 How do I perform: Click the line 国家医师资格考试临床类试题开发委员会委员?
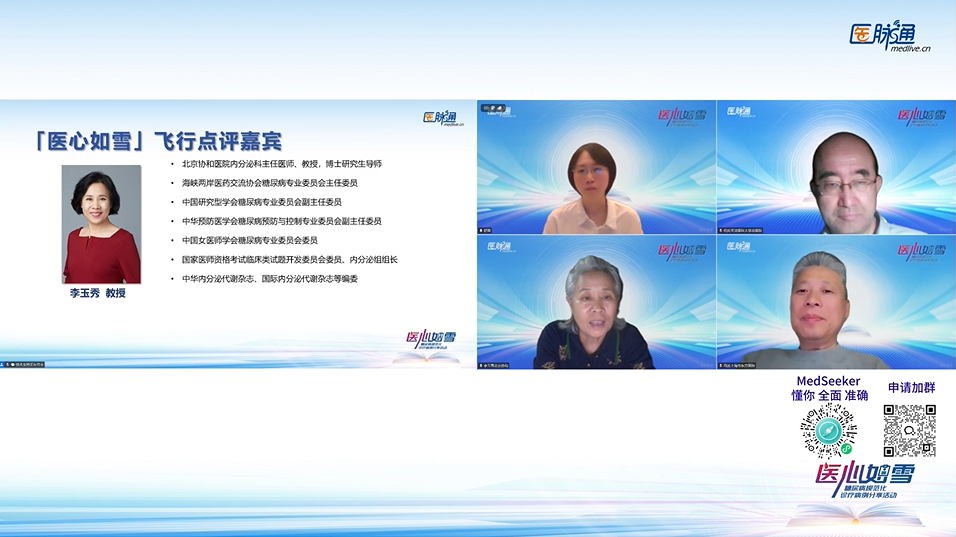(x=290, y=260)
